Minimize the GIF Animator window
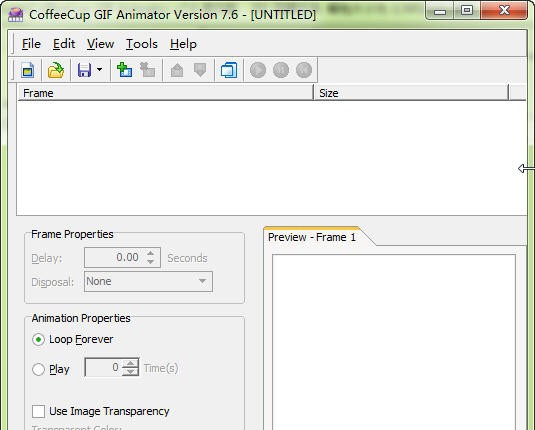Screen dimensions: 535x430 point(440,11)
